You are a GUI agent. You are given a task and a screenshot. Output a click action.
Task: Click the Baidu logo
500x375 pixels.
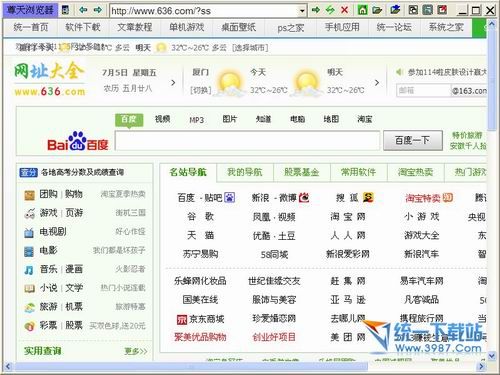78,141
